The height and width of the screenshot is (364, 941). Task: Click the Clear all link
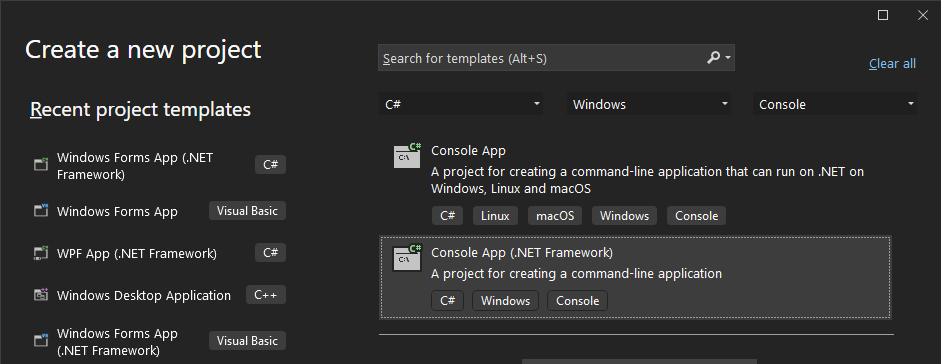click(x=892, y=64)
